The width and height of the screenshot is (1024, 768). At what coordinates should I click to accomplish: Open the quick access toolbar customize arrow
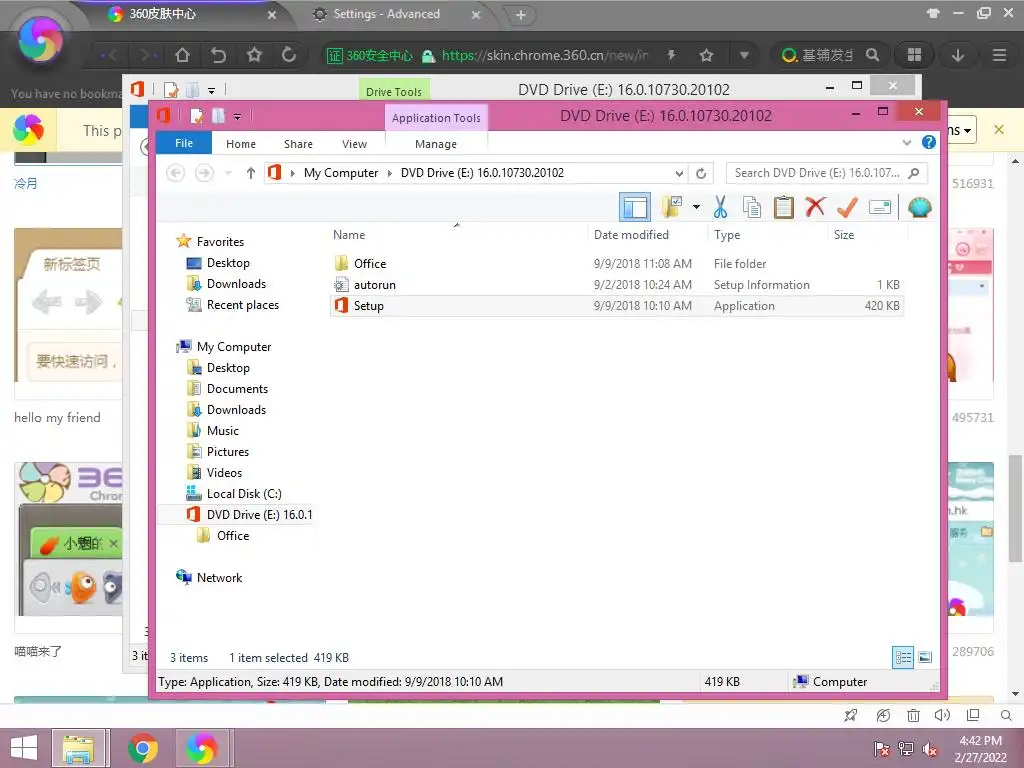[x=237, y=117]
